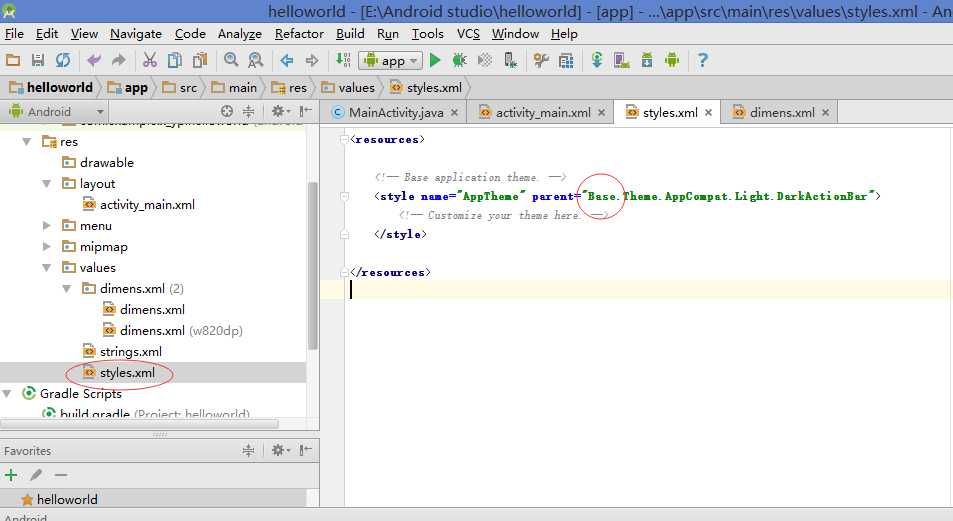Open the Navigate menu
Screen dimensions: 953x521
click(x=136, y=34)
